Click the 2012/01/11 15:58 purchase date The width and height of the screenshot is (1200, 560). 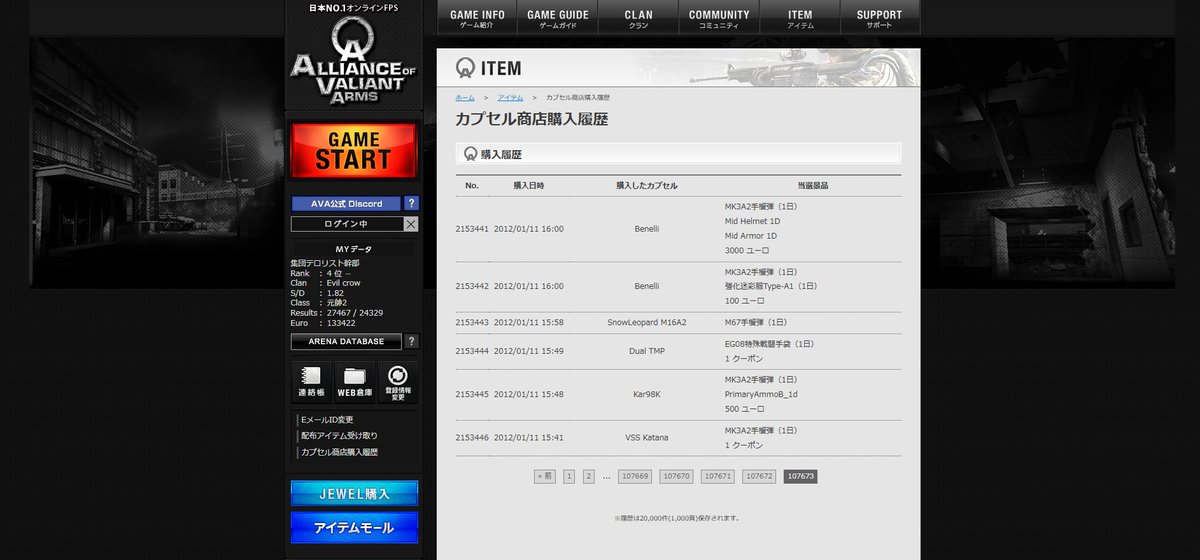point(529,322)
